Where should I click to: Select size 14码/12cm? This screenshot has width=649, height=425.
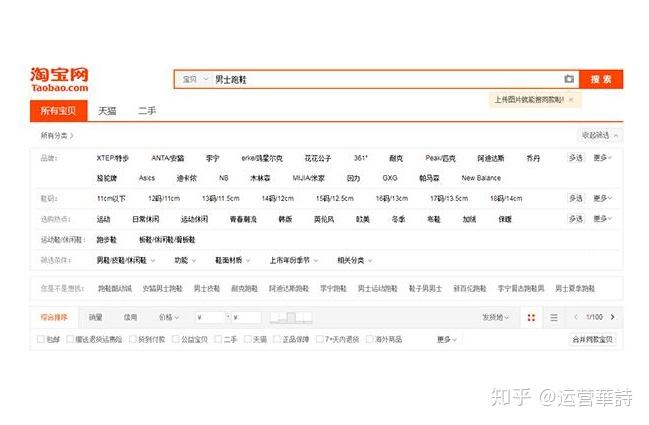[278, 198]
